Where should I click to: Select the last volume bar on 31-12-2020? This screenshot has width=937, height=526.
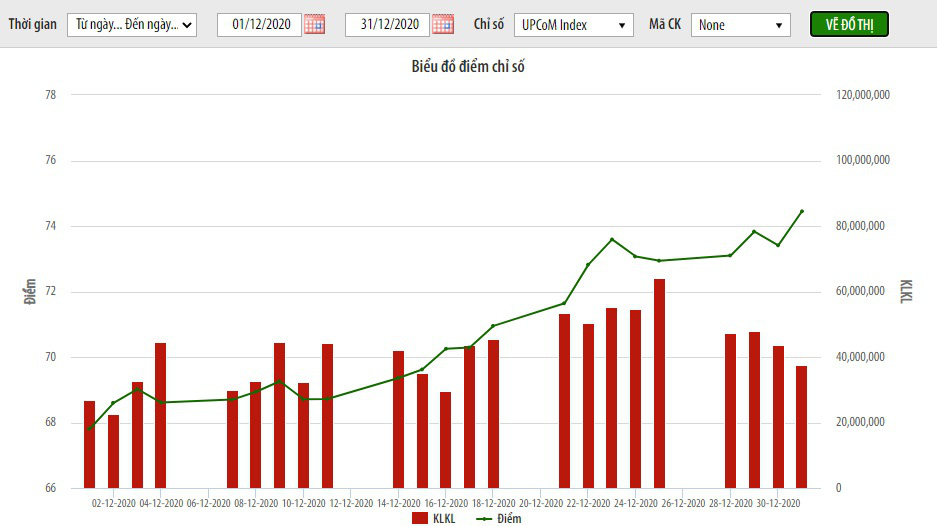pos(801,427)
